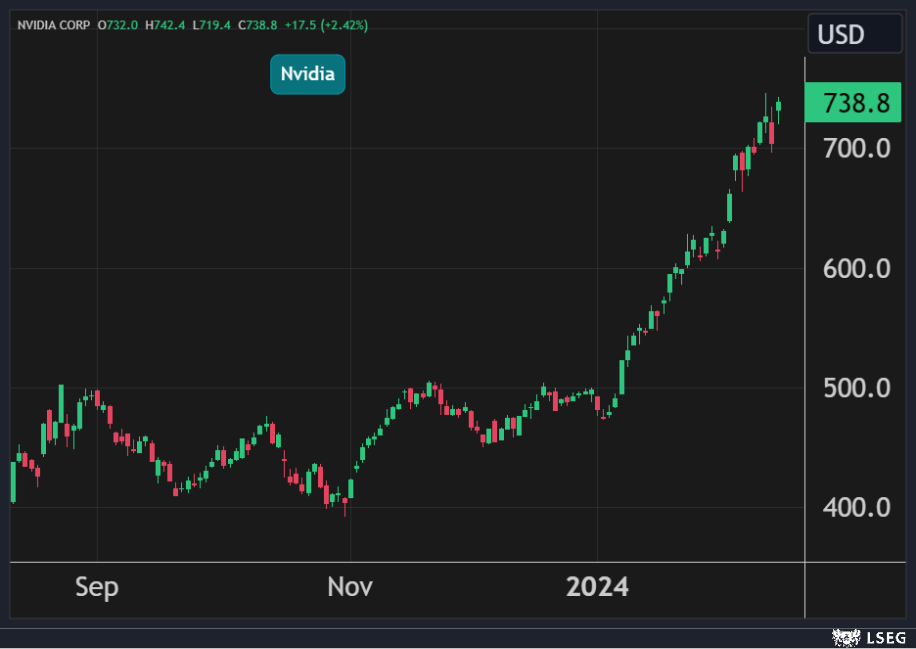Select the green 738.8 current price tag

point(855,102)
